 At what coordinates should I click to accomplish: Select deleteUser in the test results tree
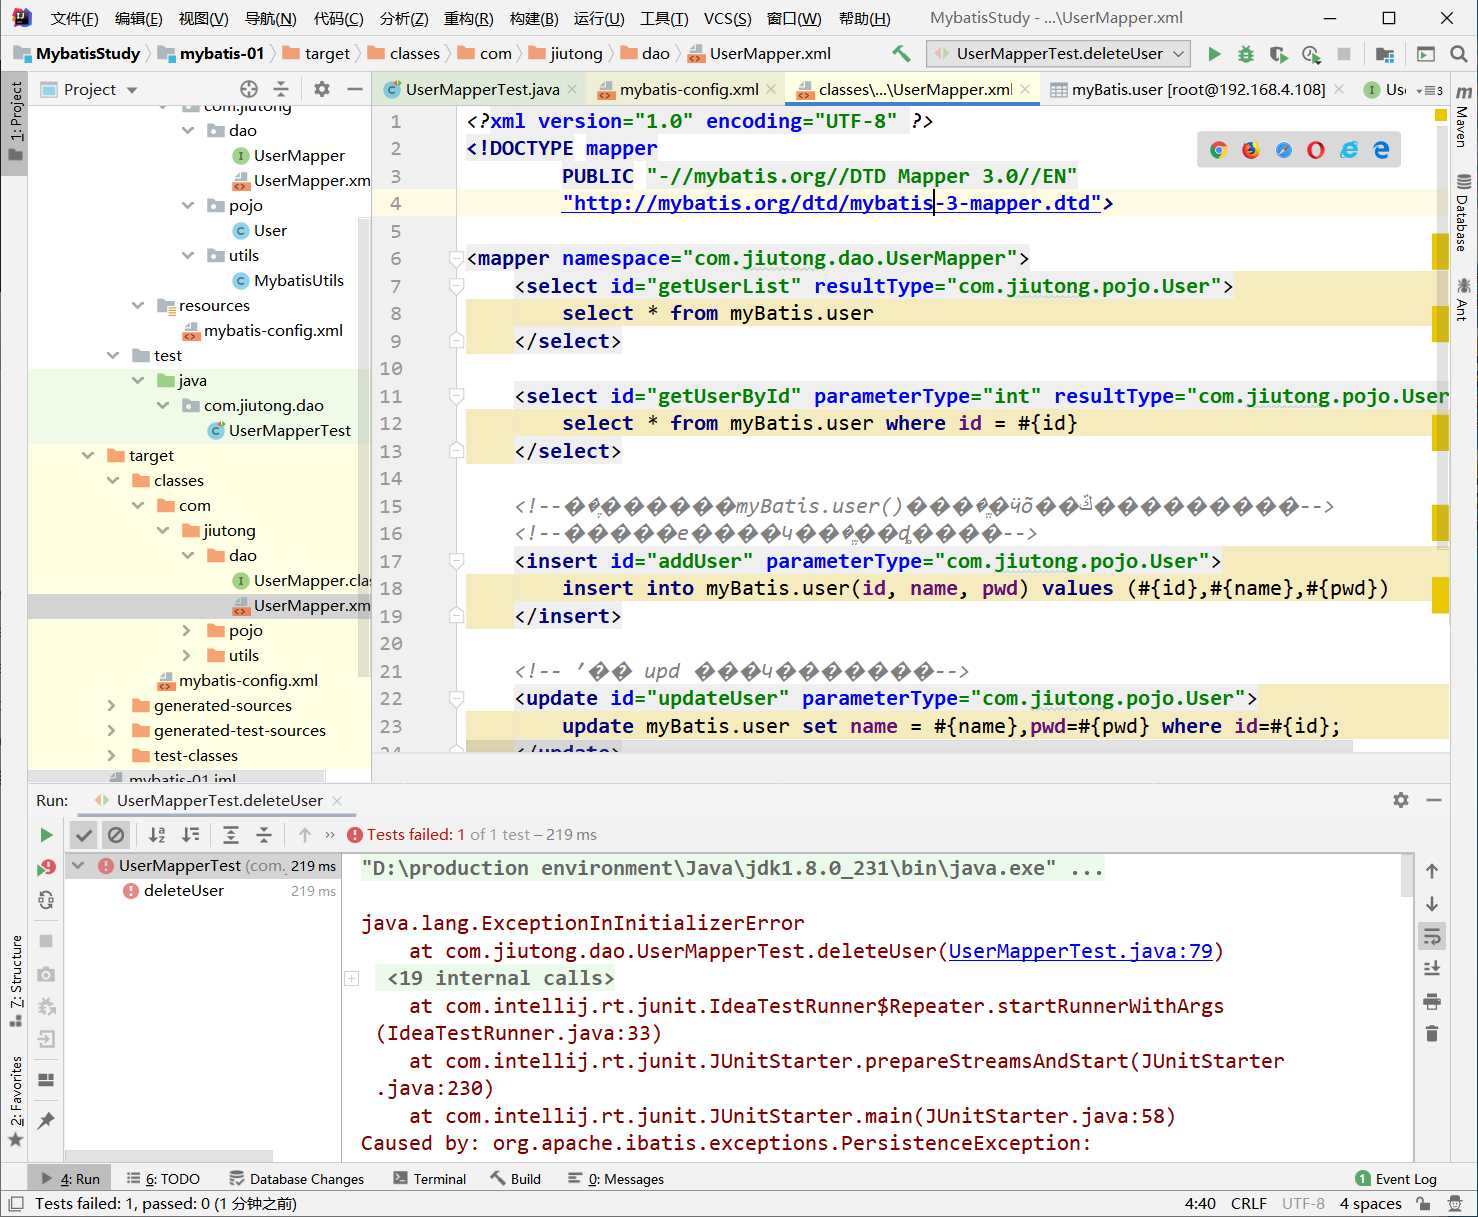coord(184,891)
